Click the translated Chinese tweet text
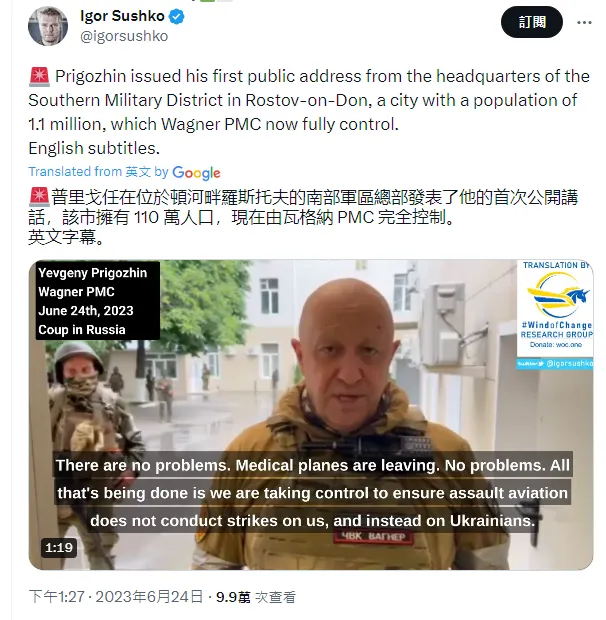 click(303, 217)
